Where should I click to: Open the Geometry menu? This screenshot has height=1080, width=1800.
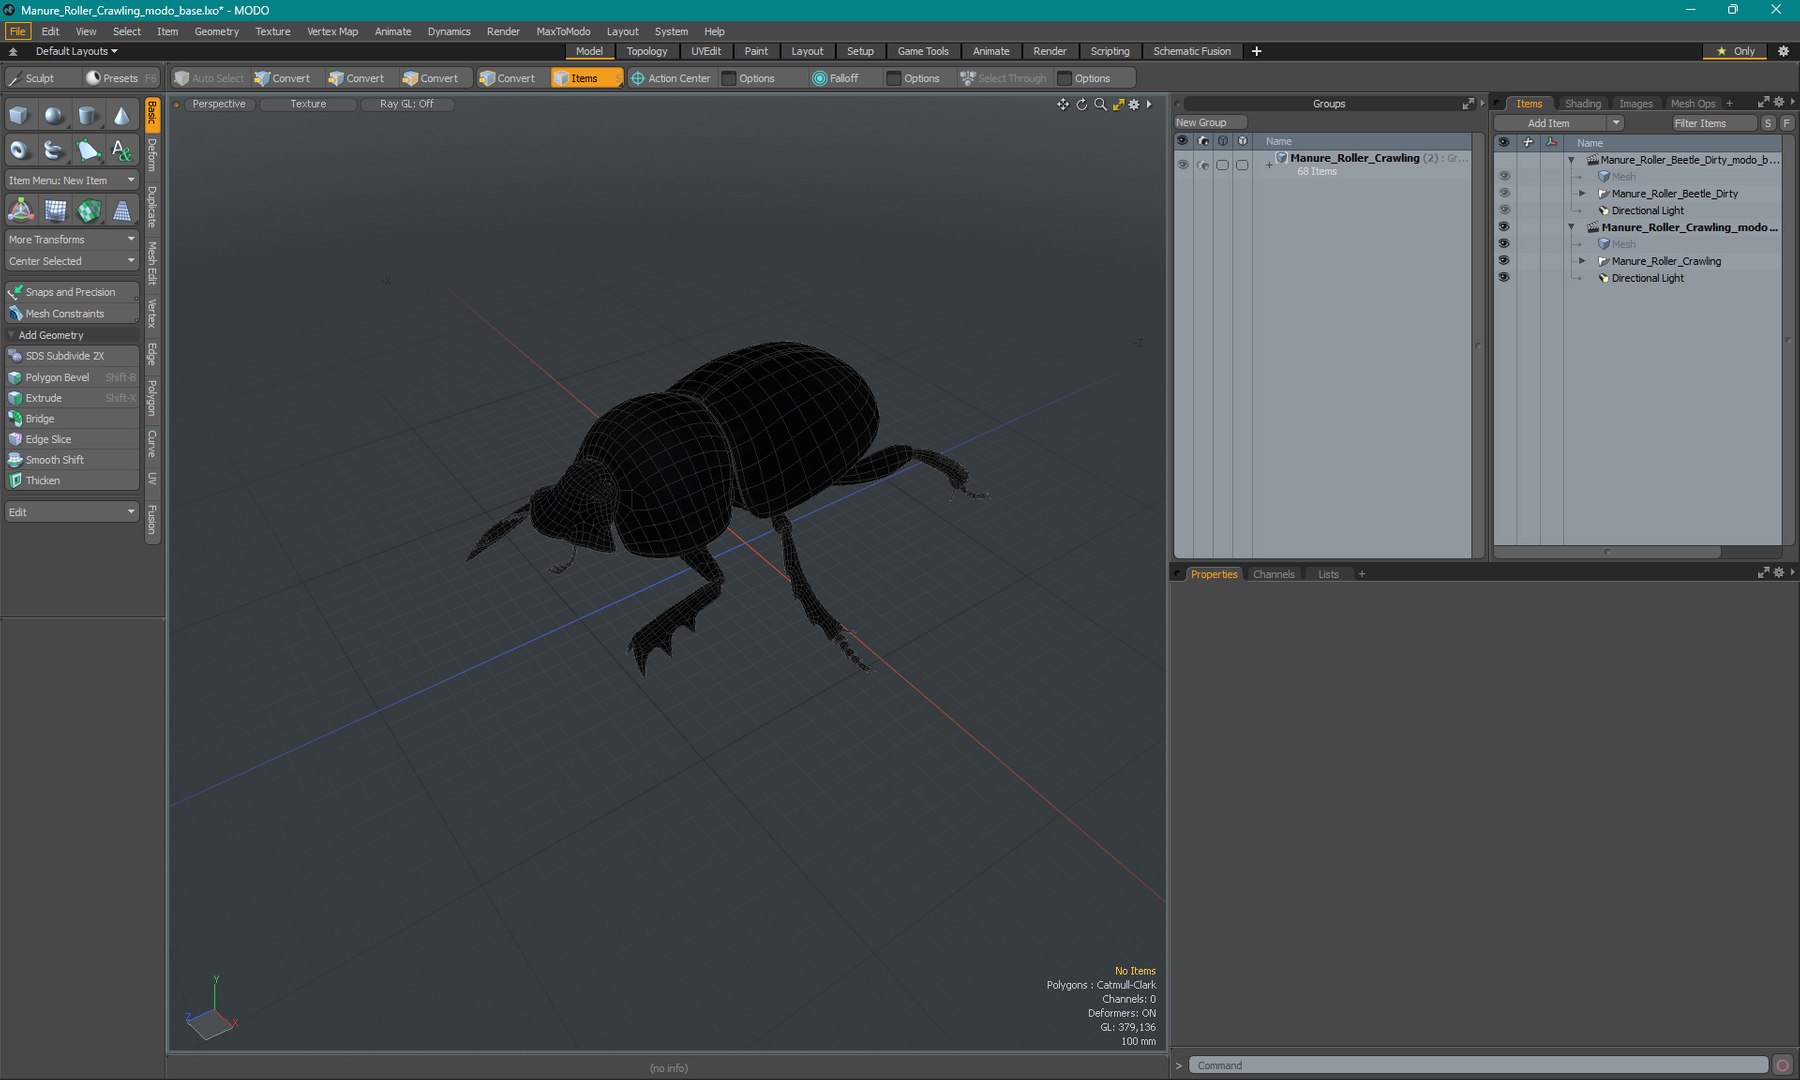tap(216, 31)
